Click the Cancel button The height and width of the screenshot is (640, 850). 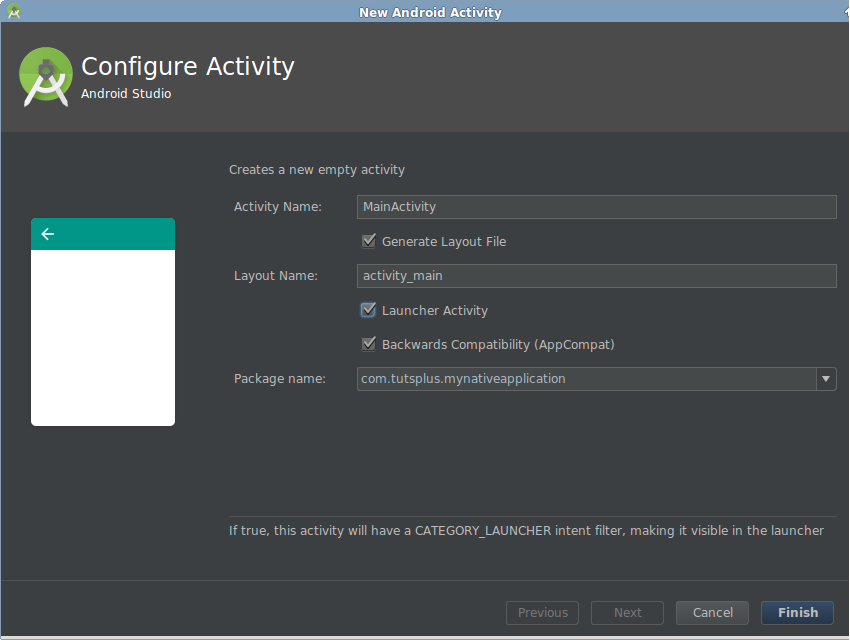pyautogui.click(x=712, y=613)
